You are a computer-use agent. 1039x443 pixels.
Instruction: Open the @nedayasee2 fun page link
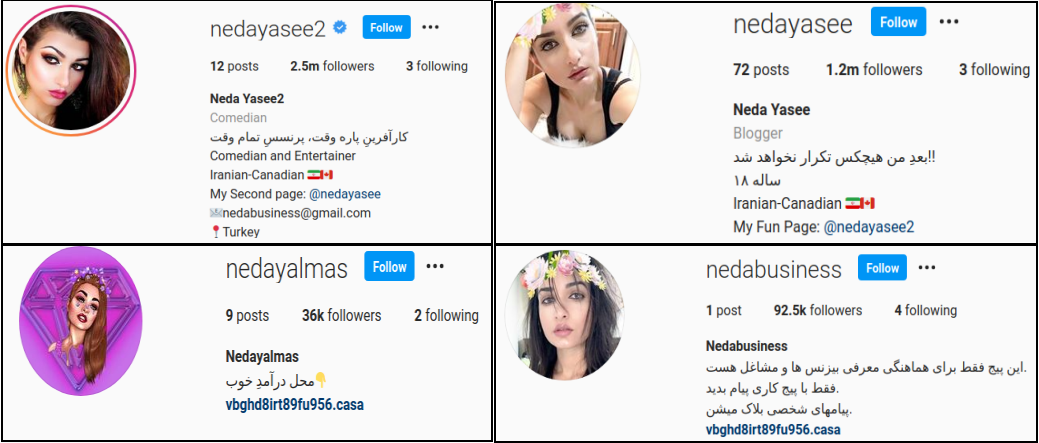869,227
